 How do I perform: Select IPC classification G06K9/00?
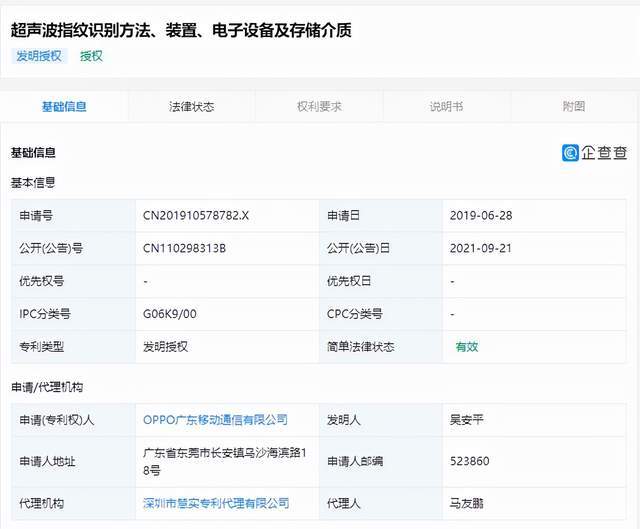(x=169, y=314)
